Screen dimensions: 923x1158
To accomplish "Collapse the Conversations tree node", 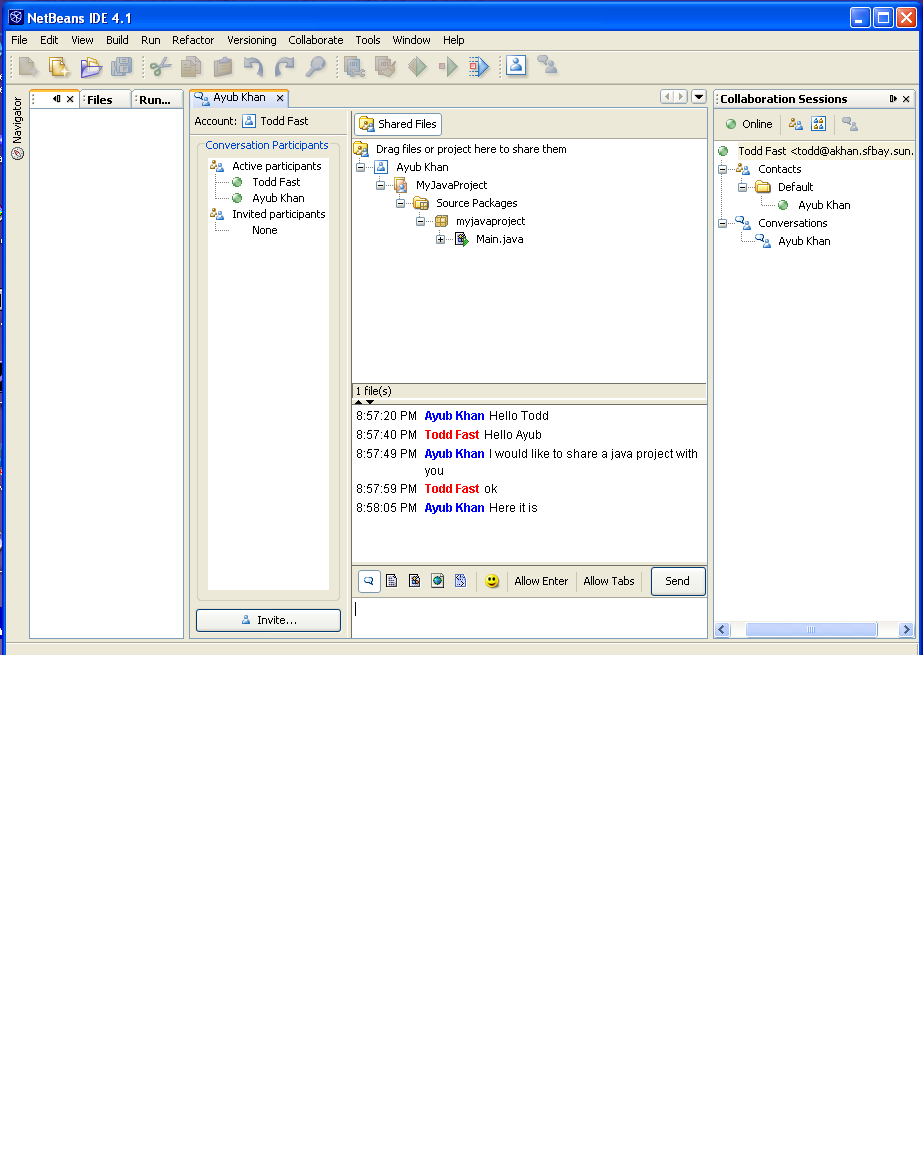I will (722, 223).
